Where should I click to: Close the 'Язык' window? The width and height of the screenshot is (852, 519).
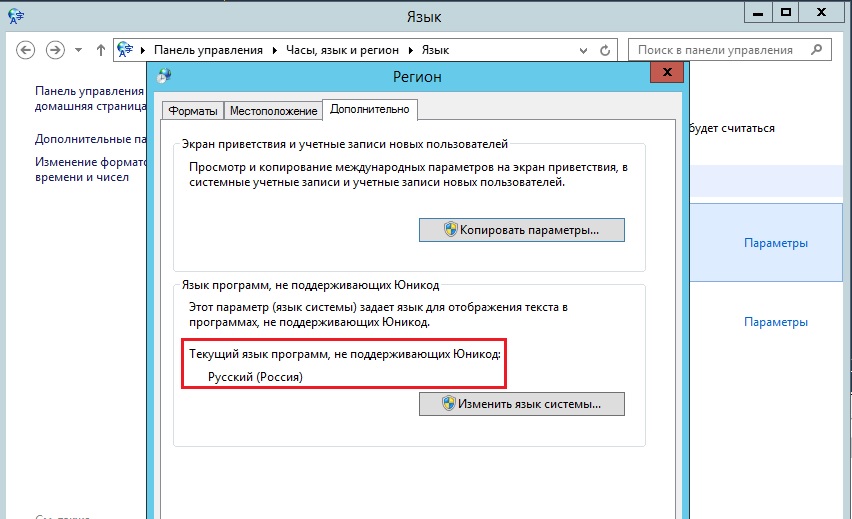822,13
